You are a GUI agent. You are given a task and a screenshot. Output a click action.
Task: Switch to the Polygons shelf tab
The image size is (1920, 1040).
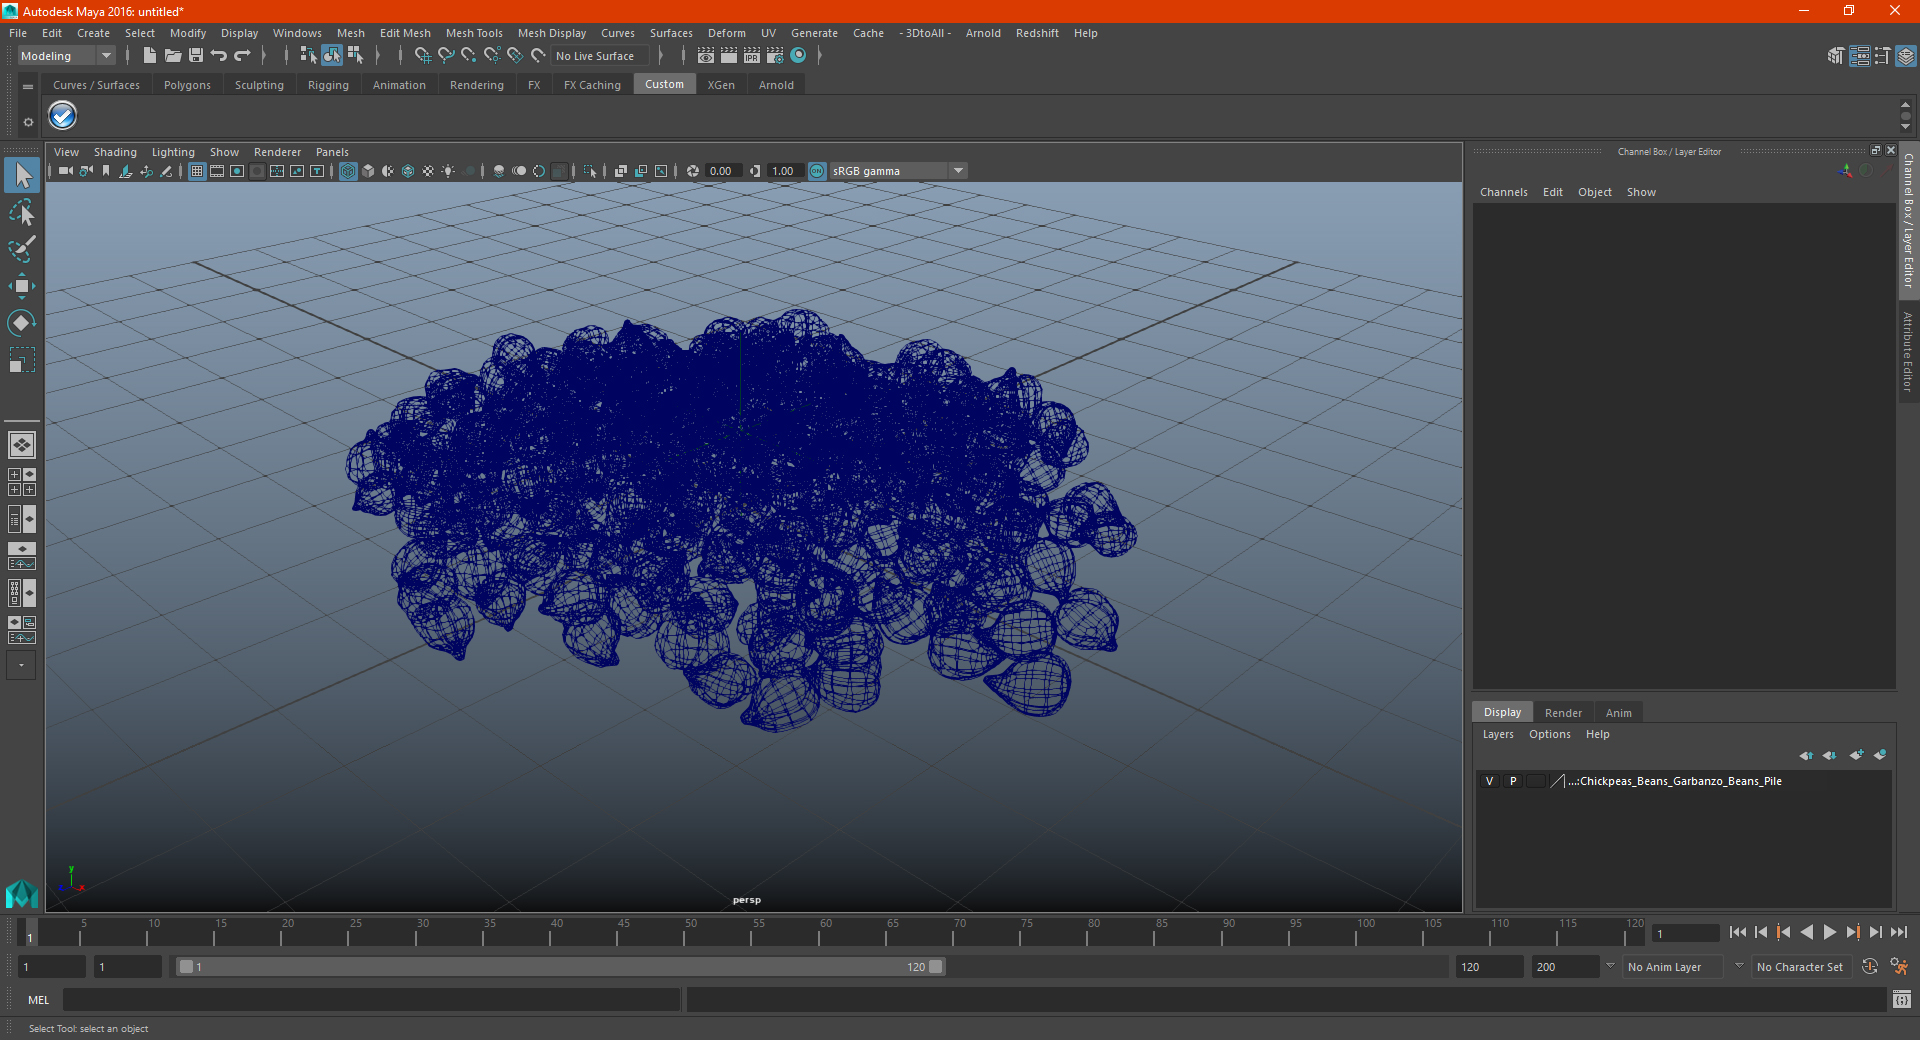click(x=187, y=85)
